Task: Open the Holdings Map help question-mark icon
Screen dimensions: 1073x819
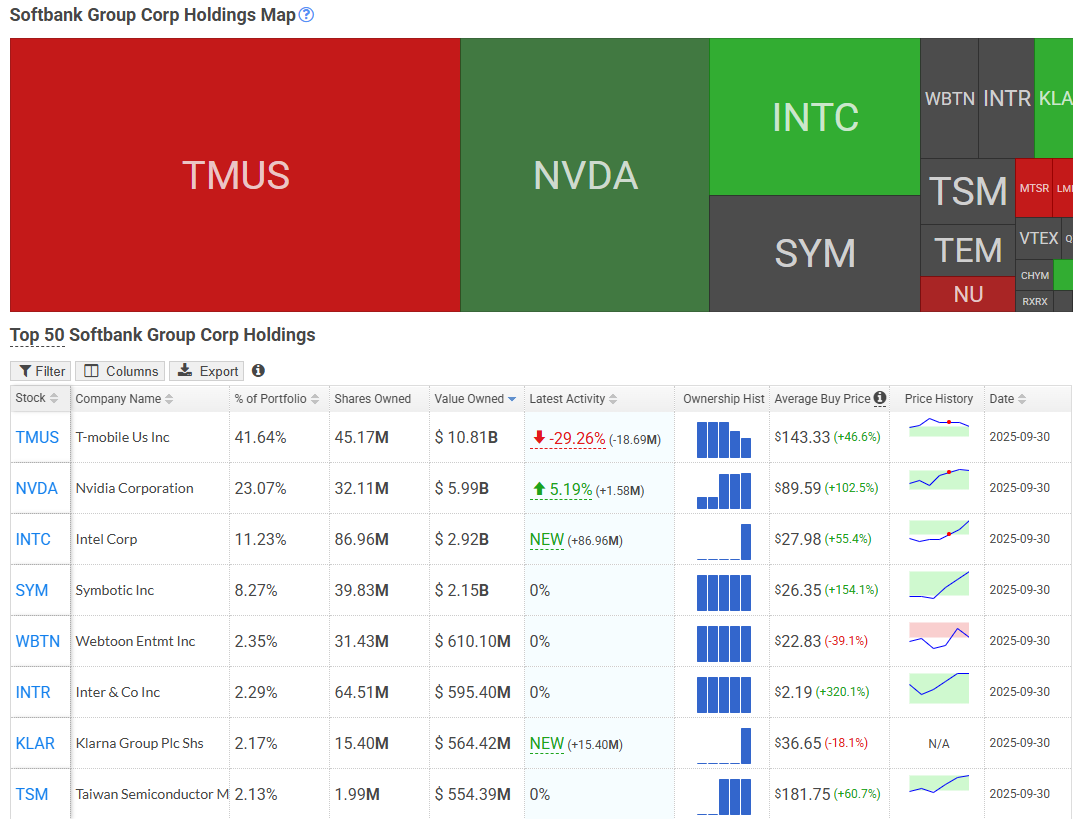Action: click(307, 15)
